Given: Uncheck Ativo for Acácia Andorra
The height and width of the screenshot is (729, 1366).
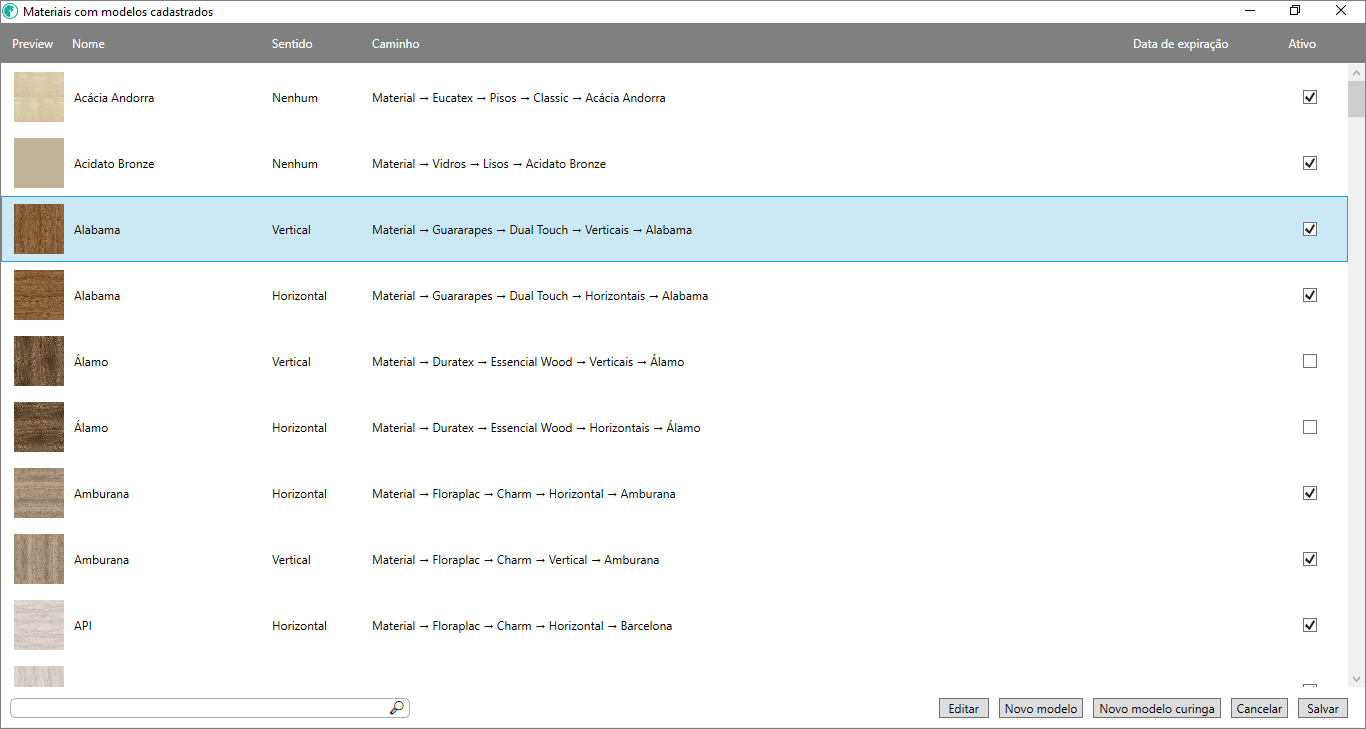Looking at the screenshot, I should 1310,98.
